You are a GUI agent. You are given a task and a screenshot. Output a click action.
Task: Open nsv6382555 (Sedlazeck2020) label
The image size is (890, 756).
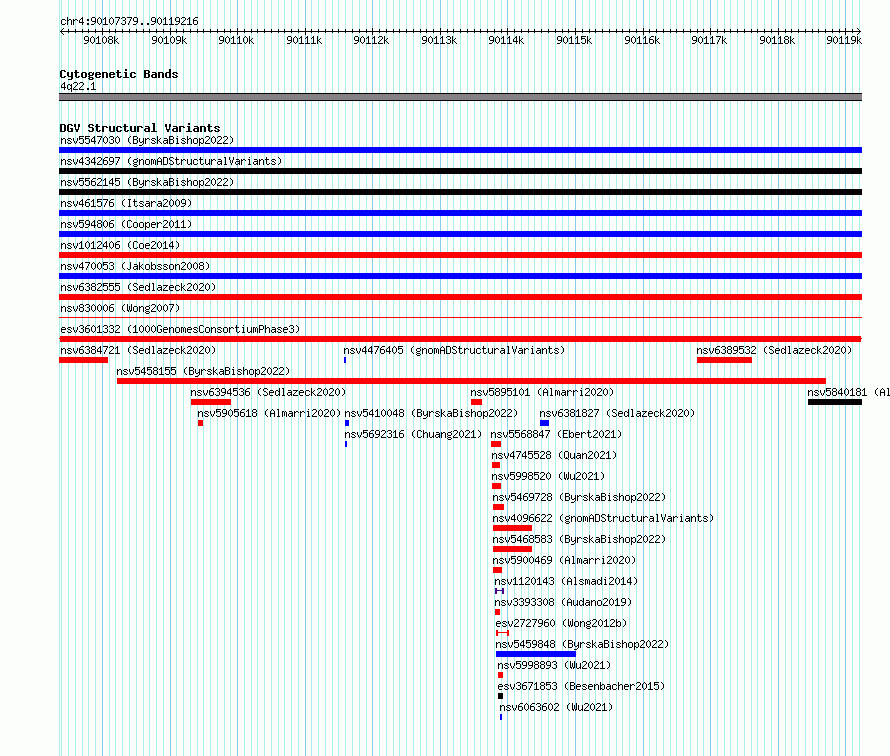138,287
